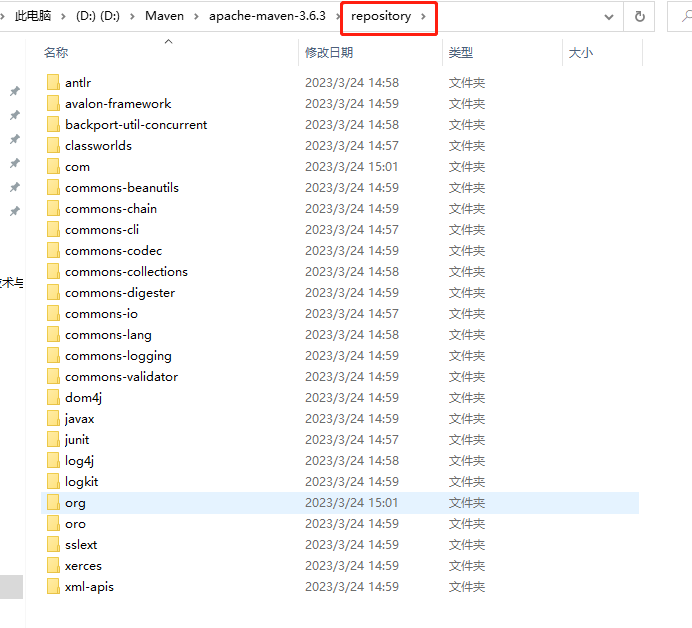Select the avalon-framework folder name
Viewport: 692px width, 628px height.
pos(118,103)
